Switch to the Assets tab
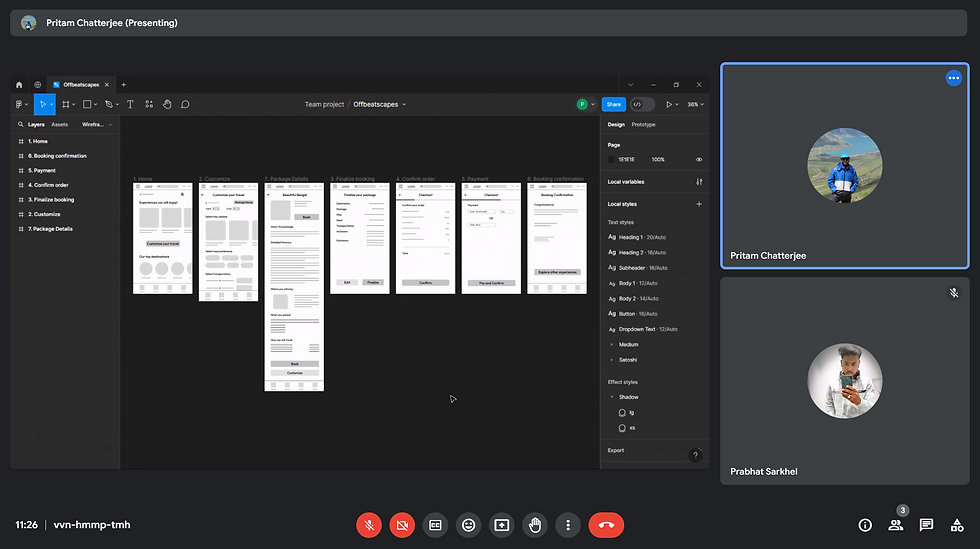Screen dimensions: 980x549 59,124
